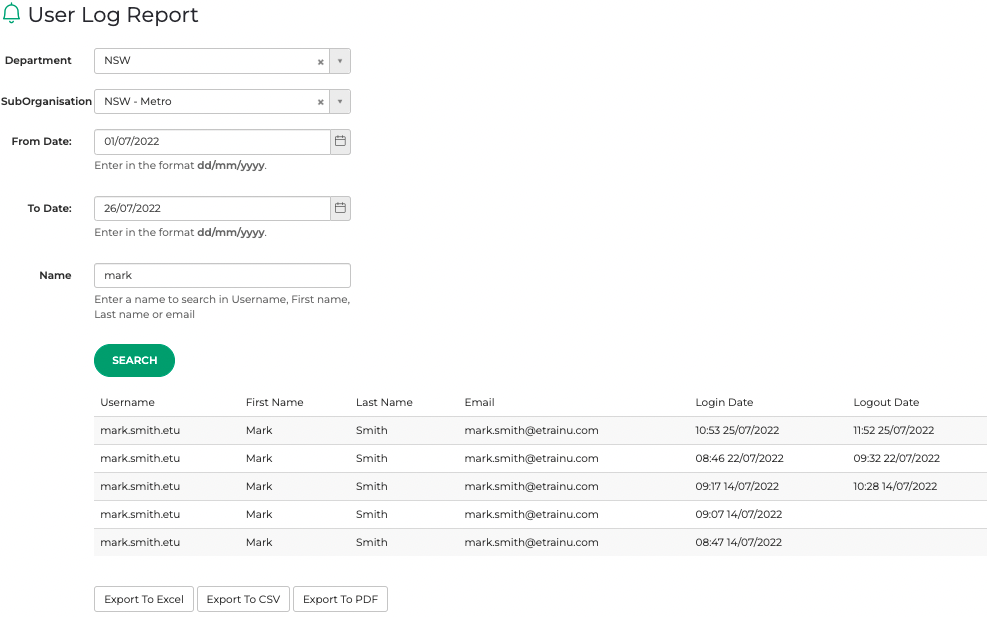Expand the SubOrganisation dropdown arrow
Image resolution: width=987 pixels, height=617 pixels.
[x=340, y=102]
